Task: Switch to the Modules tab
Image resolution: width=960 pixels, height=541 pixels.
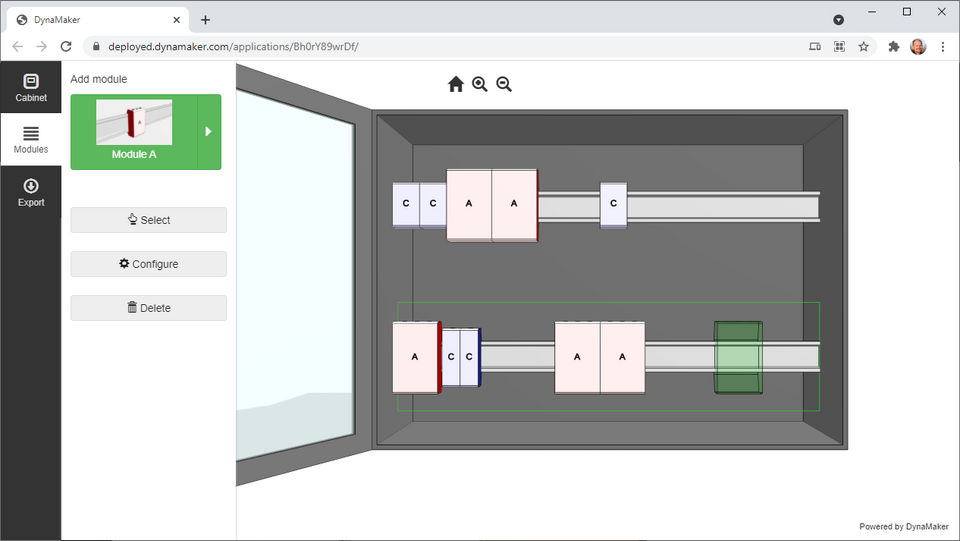Action: click(31, 140)
